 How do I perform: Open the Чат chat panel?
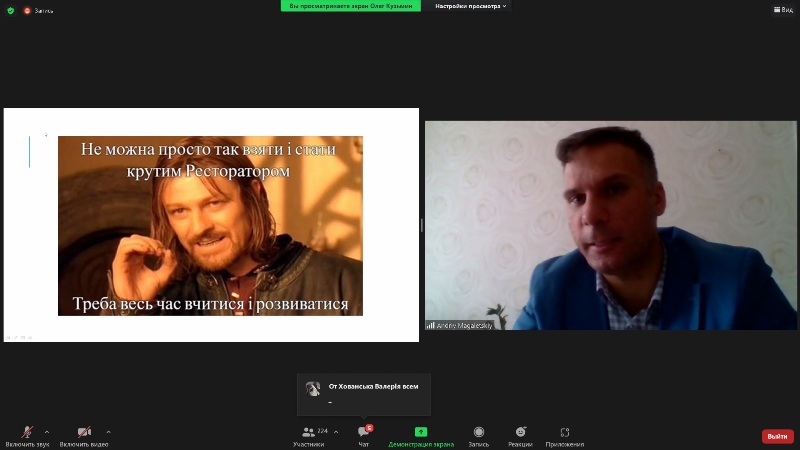click(364, 437)
